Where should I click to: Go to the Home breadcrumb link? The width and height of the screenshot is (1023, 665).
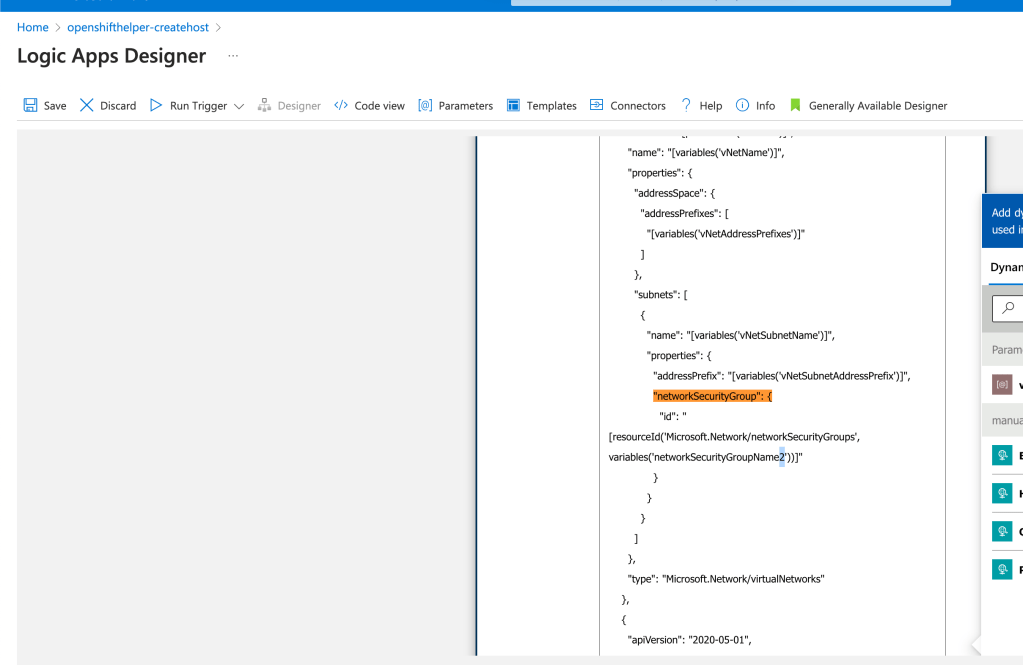[x=33, y=27]
